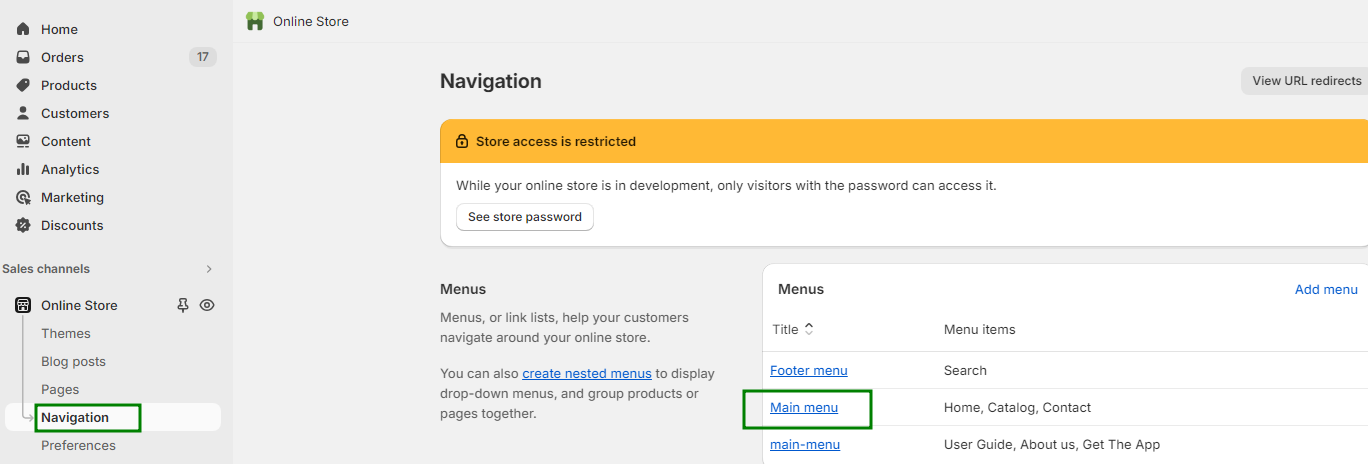Image resolution: width=1368 pixels, height=464 pixels.
Task: Click the Products tag icon
Action: click(23, 85)
